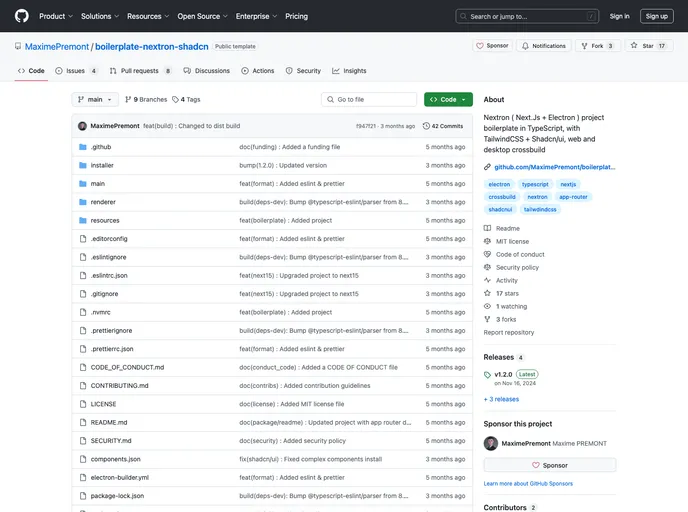Click the tag icon next to 4 Tags
The width and height of the screenshot is (688, 512).
point(175,100)
